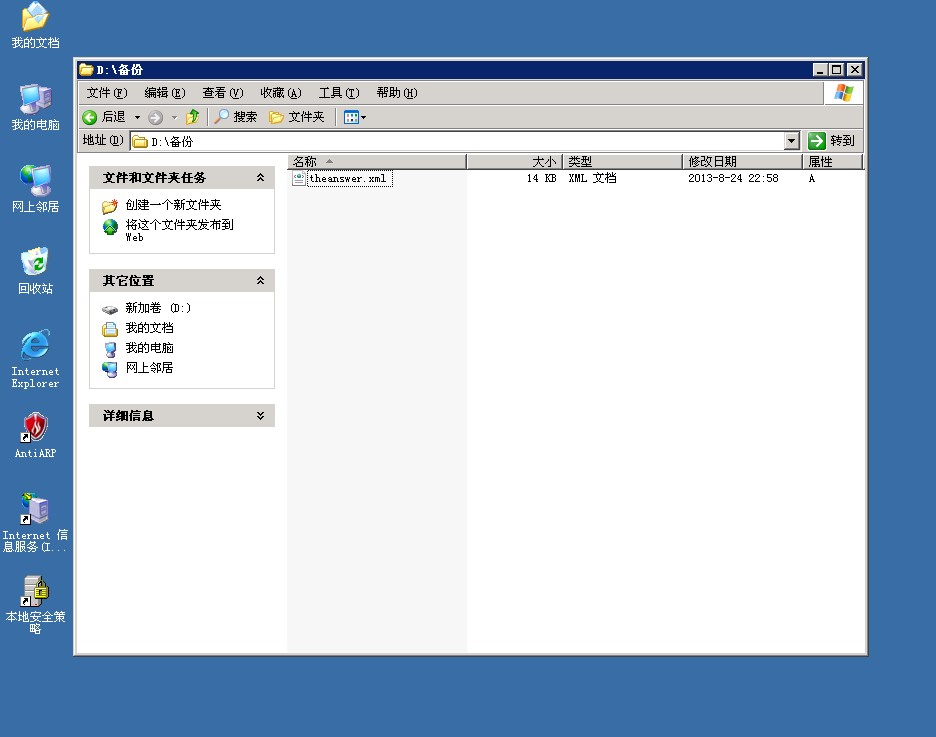This screenshot has width=936, height=737.
Task: Click the forward arrow toolbar icon
Action: (155, 118)
